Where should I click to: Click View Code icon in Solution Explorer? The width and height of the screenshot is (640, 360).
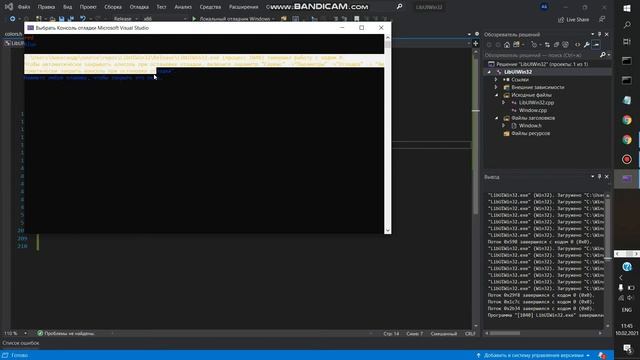[x=577, y=44]
